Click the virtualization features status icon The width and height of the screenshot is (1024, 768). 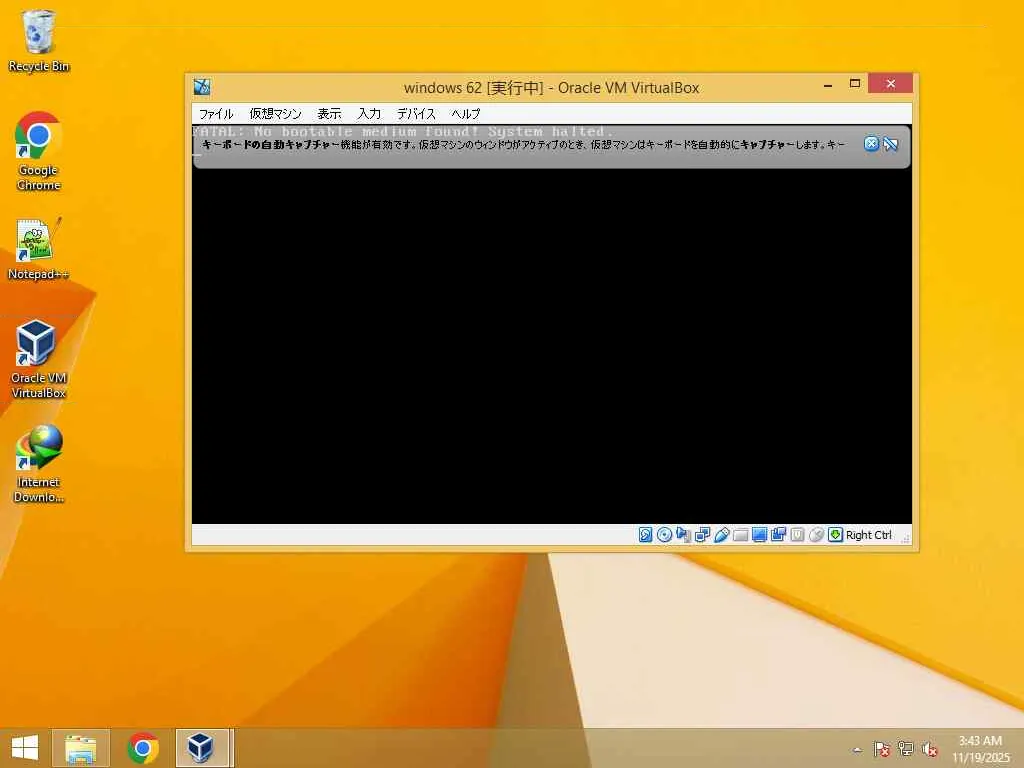[x=797, y=535]
